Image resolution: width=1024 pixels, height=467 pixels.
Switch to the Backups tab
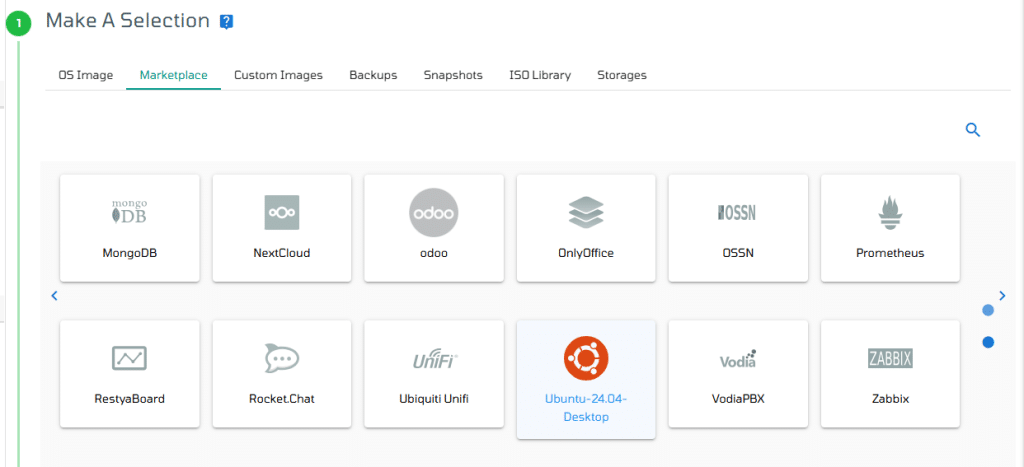coord(373,75)
